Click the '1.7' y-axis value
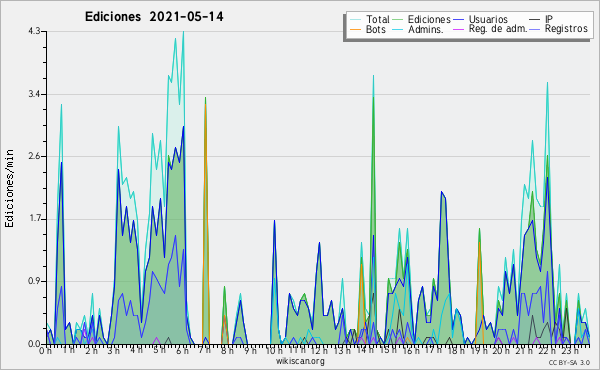 pyautogui.click(x=34, y=219)
